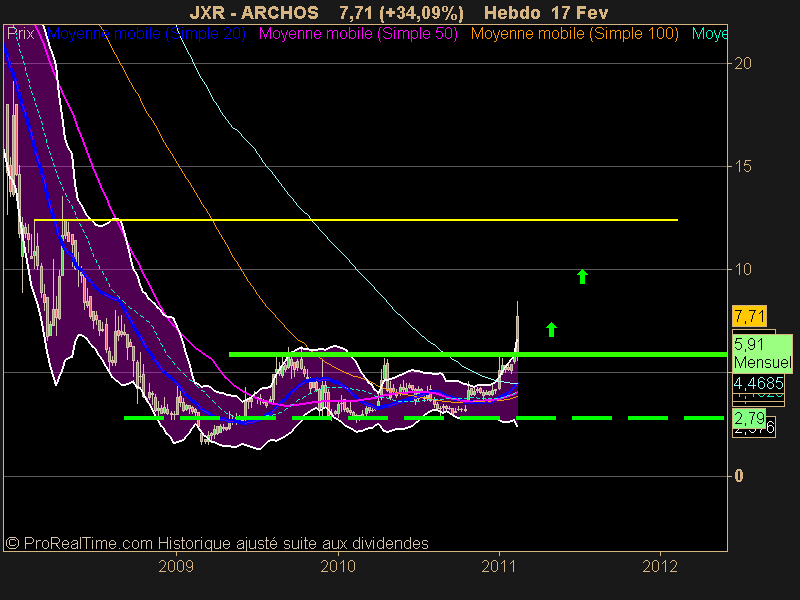Click the +34,09% change value
The image size is (800, 600).
[x=421, y=12]
